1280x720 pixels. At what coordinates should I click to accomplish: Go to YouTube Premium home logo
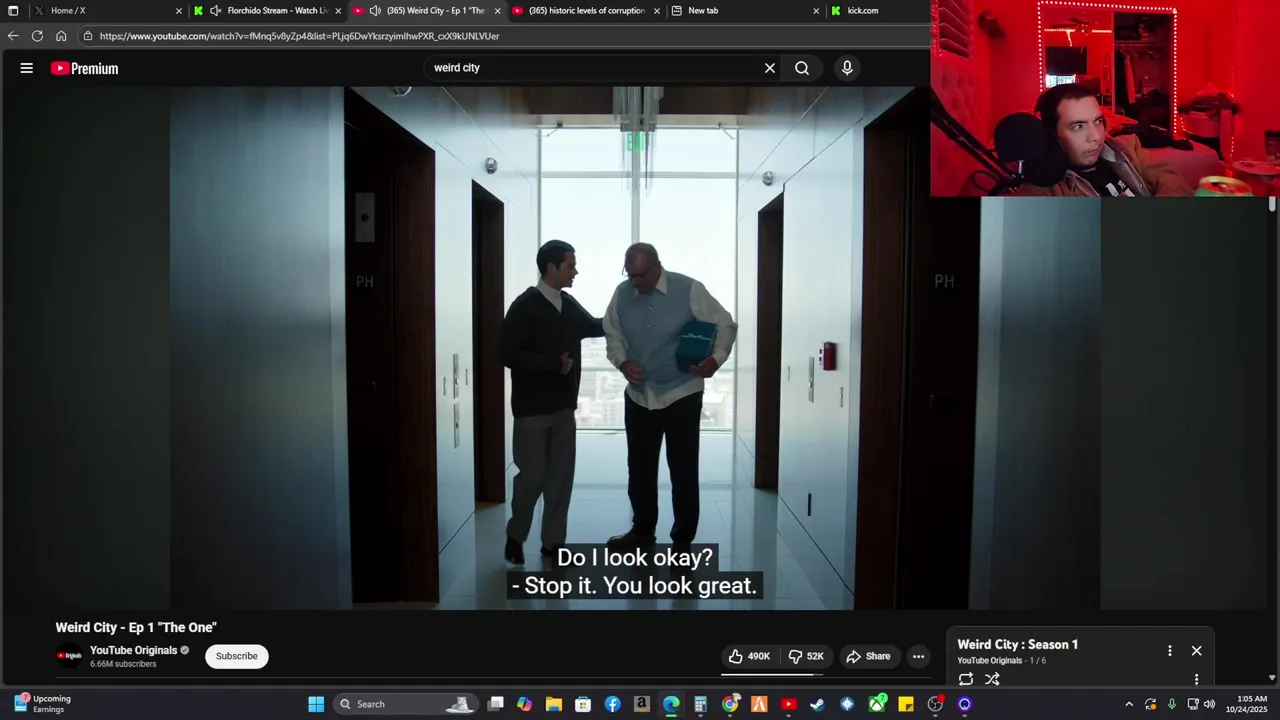[x=85, y=68]
